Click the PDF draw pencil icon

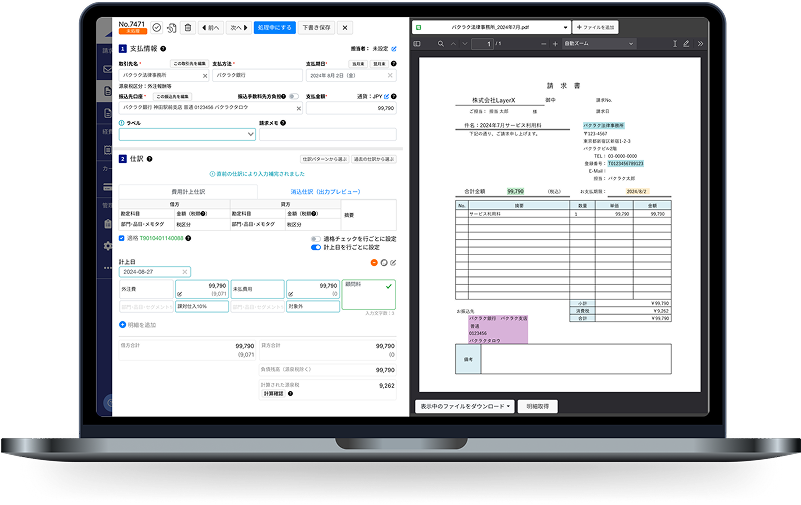(686, 44)
